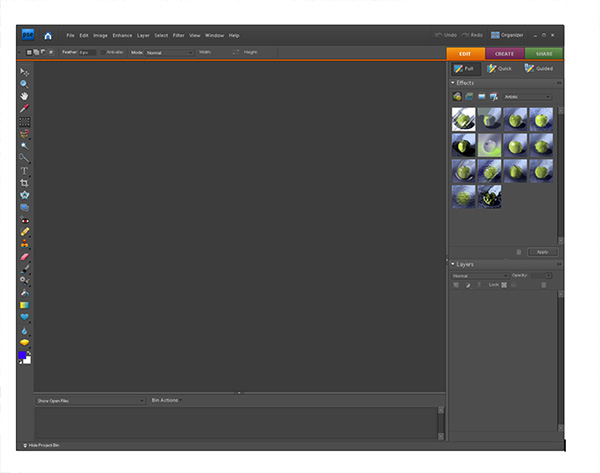The width and height of the screenshot is (600, 473).
Task: Collapse the Effects panel
Action: point(453,83)
